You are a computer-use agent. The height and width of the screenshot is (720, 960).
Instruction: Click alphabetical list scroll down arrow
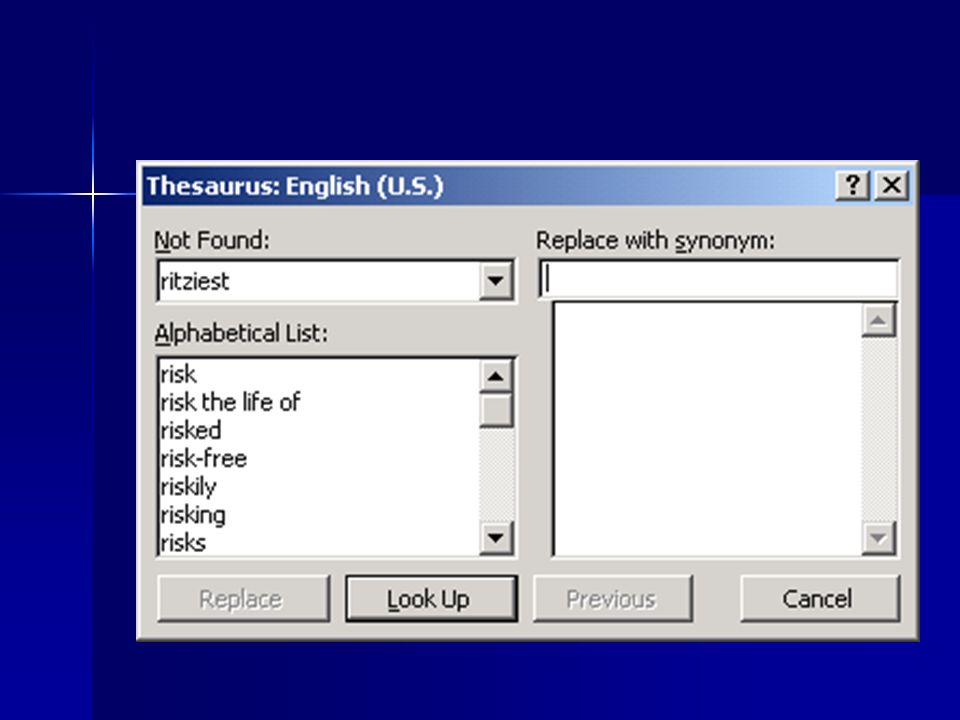(496, 538)
